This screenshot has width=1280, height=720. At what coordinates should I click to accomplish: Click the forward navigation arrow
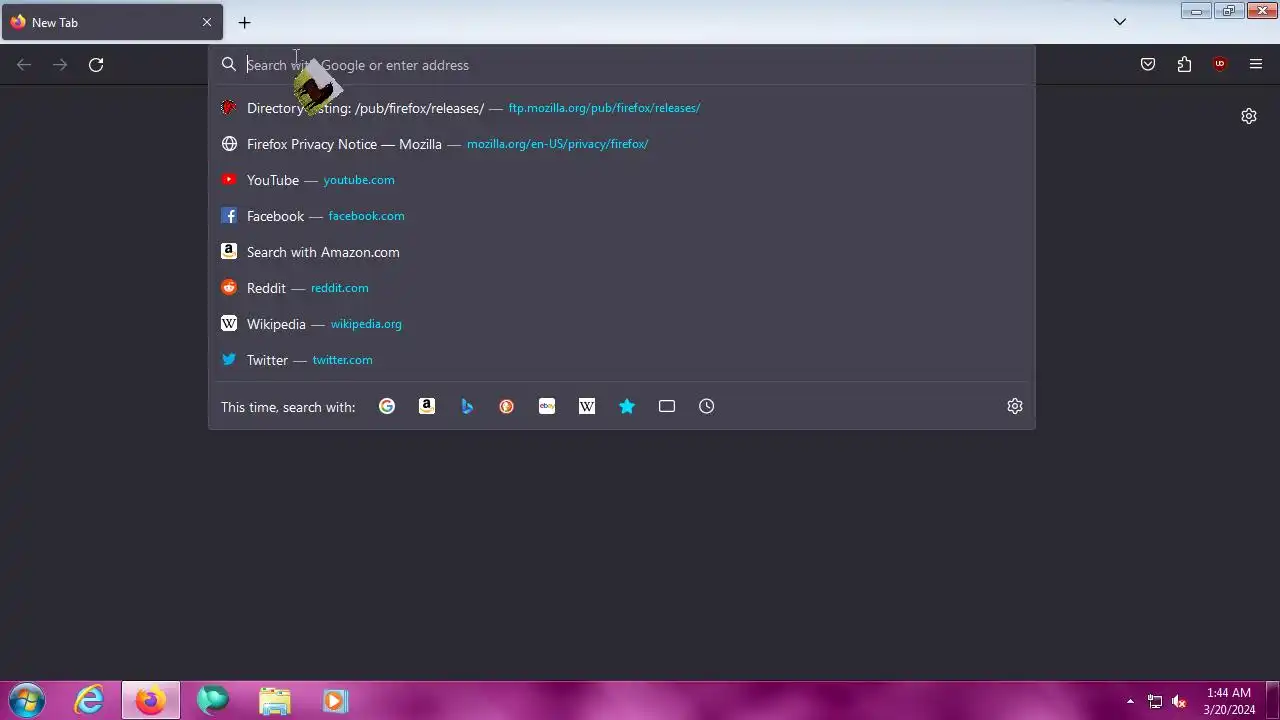[60, 65]
